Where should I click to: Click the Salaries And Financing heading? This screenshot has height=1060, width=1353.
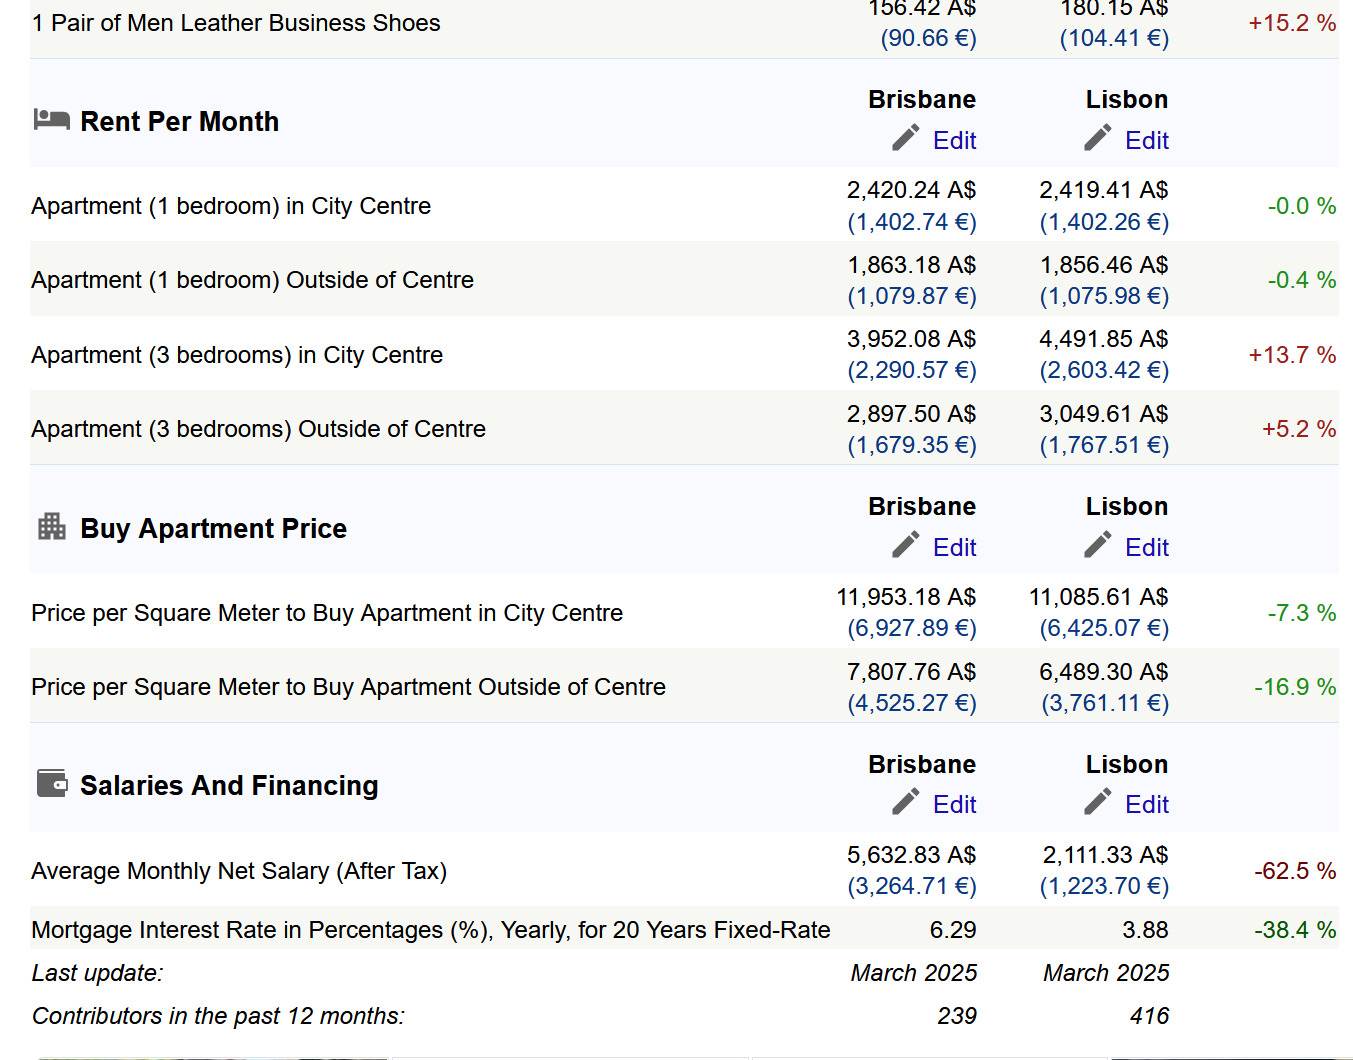click(x=229, y=786)
